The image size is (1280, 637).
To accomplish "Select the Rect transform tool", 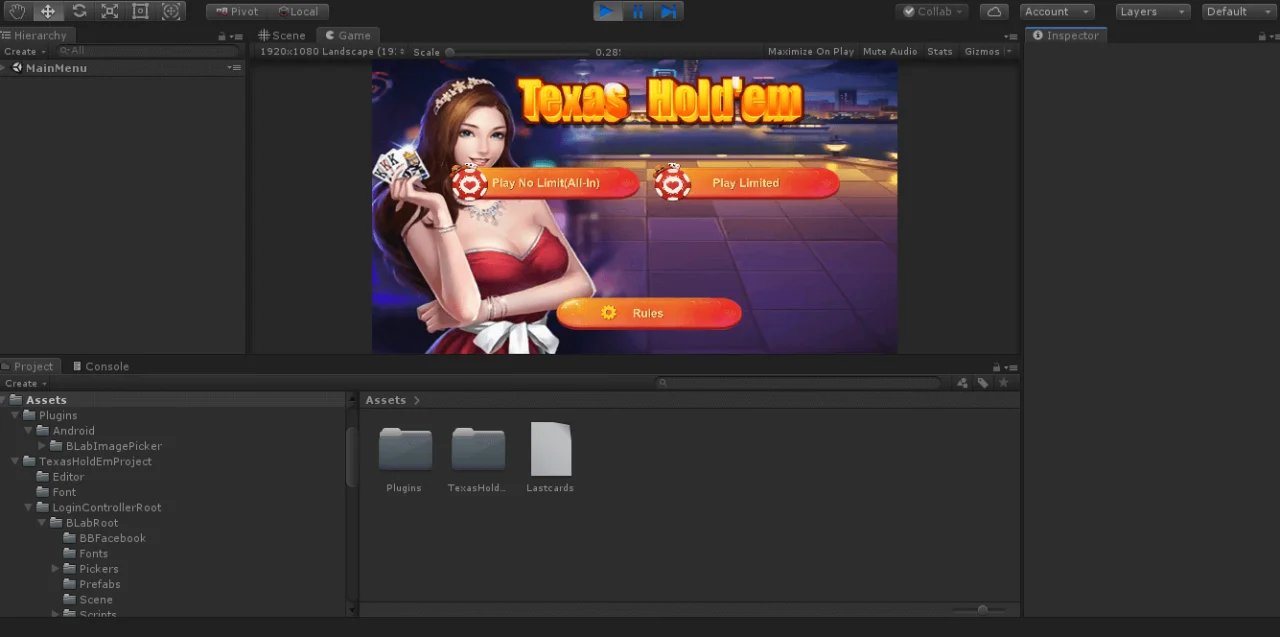I will [x=140, y=11].
